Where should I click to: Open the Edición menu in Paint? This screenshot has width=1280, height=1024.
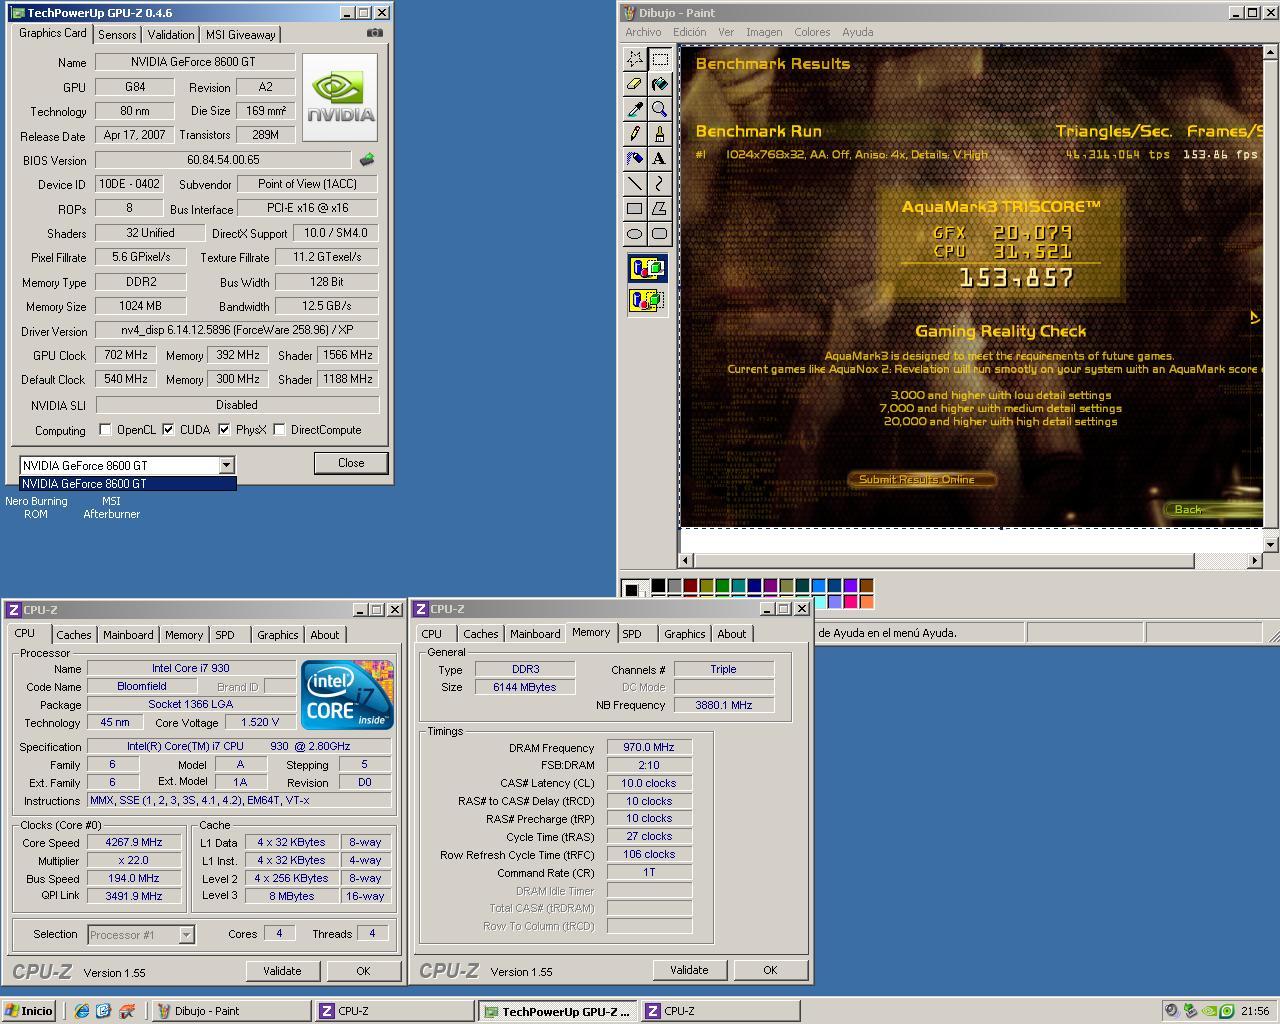(x=689, y=32)
